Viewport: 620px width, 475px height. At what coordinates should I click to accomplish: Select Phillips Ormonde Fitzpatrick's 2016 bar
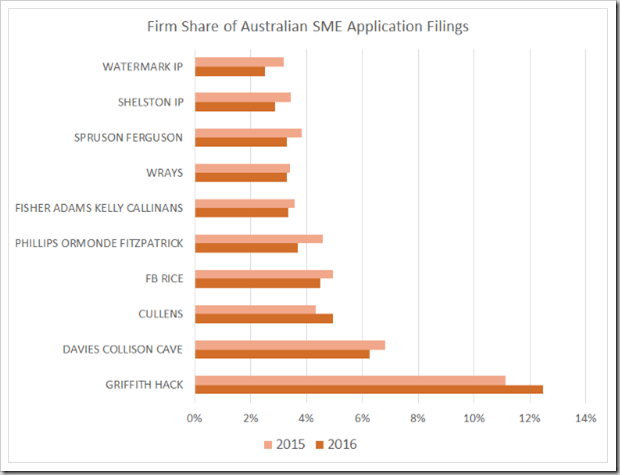[x=246, y=248]
